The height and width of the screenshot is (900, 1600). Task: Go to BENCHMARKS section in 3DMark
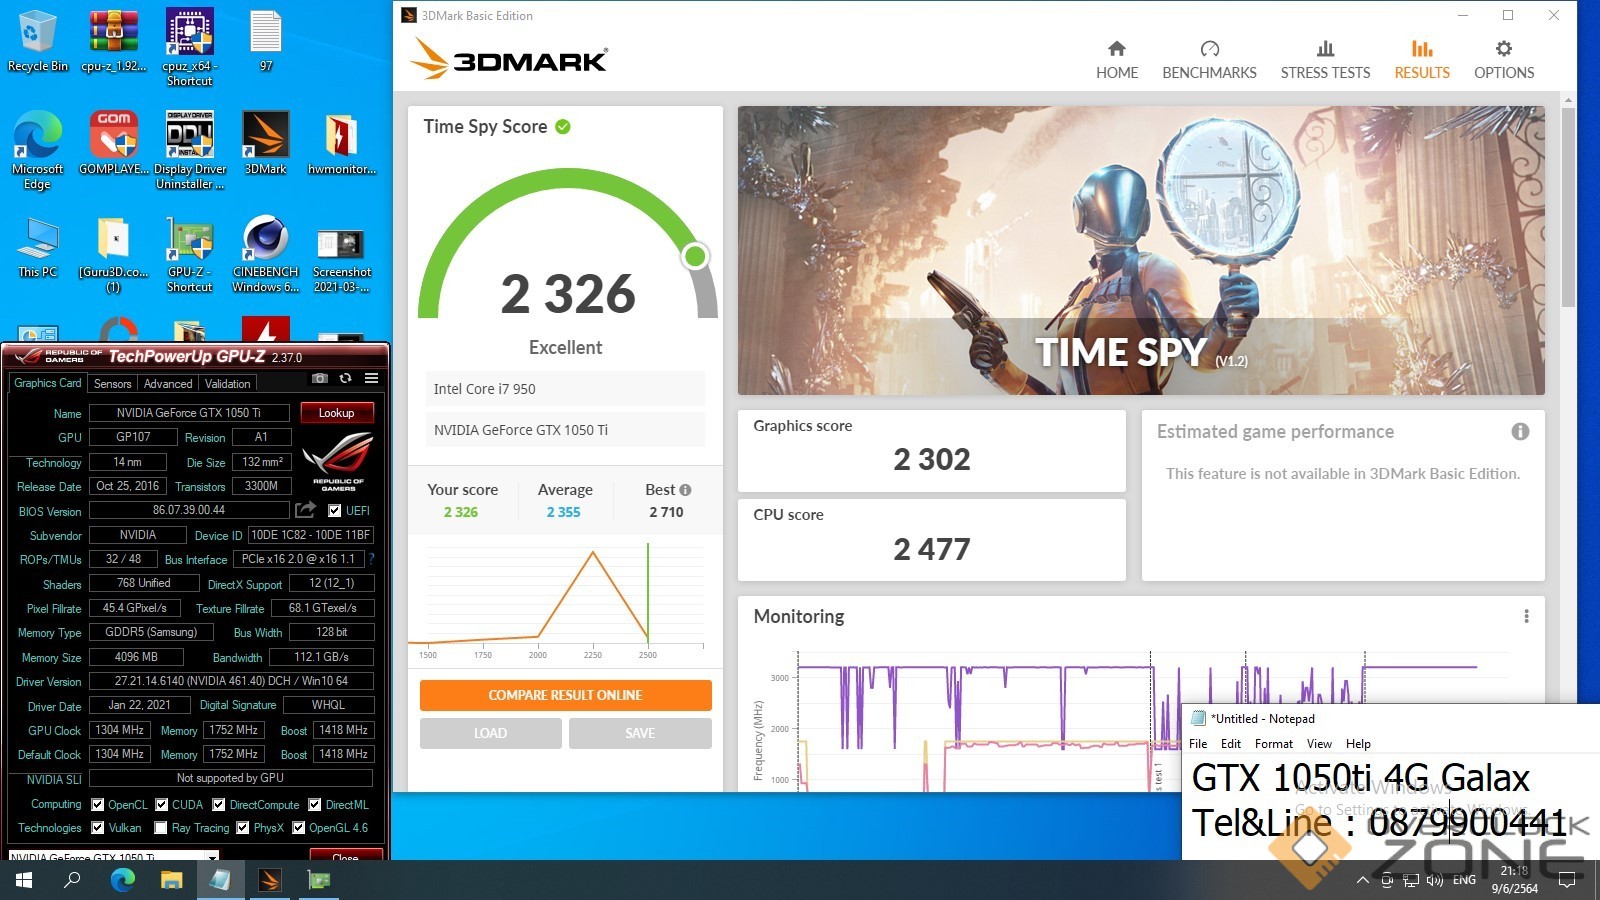[1209, 60]
